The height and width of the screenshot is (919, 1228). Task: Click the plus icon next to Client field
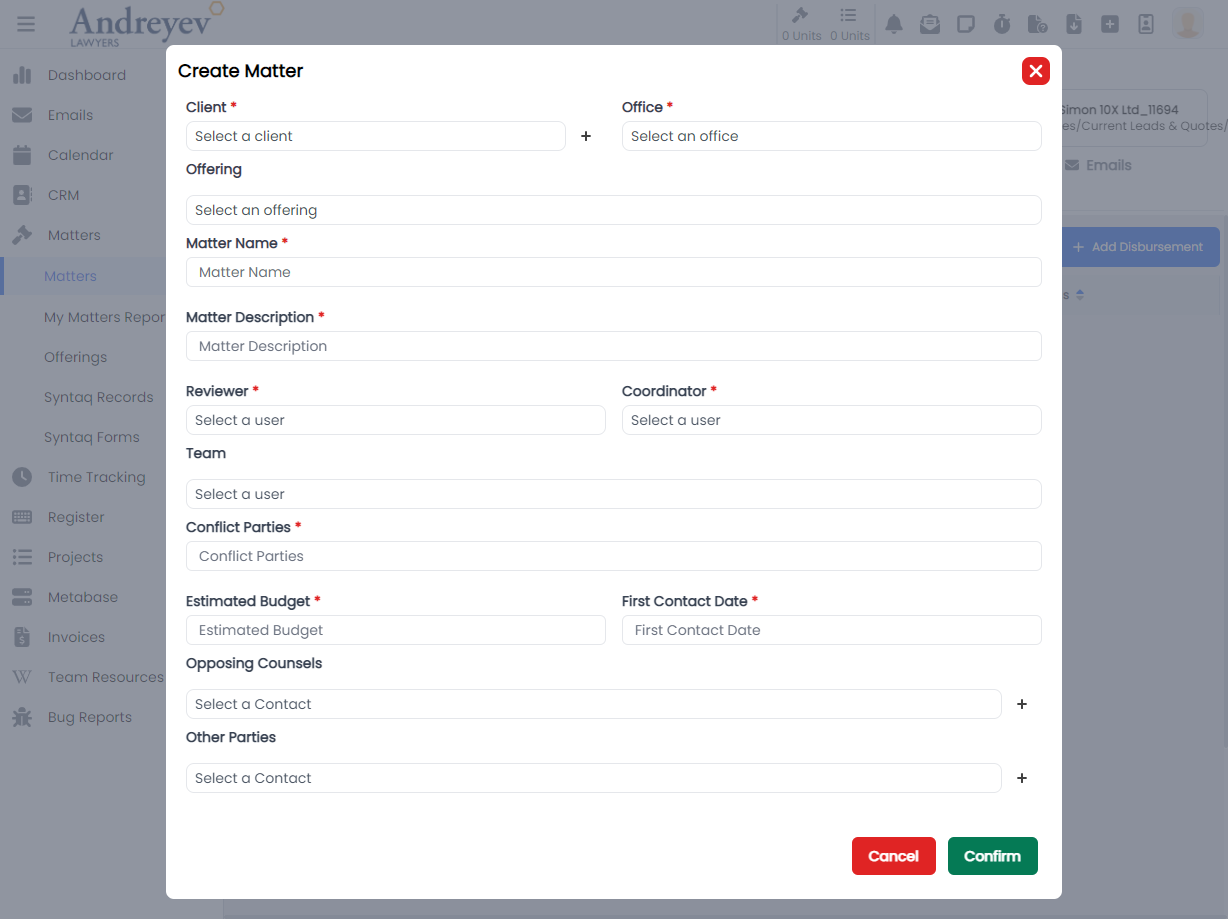click(586, 136)
